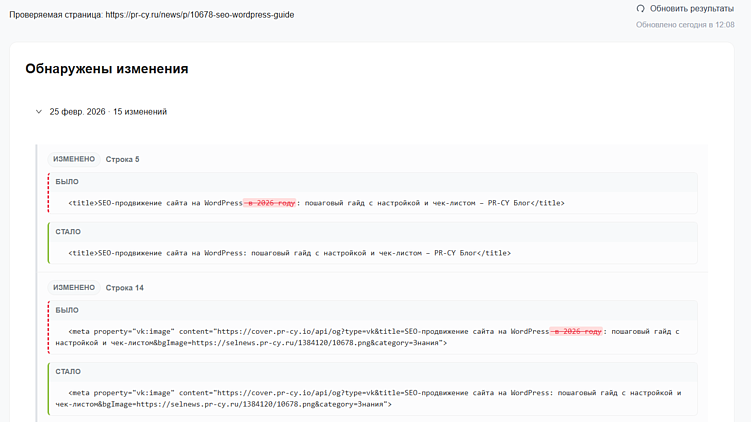The width and height of the screenshot is (751, 422).
Task: Click the БЫЛО label in Строка 5 block
Action: (67, 182)
